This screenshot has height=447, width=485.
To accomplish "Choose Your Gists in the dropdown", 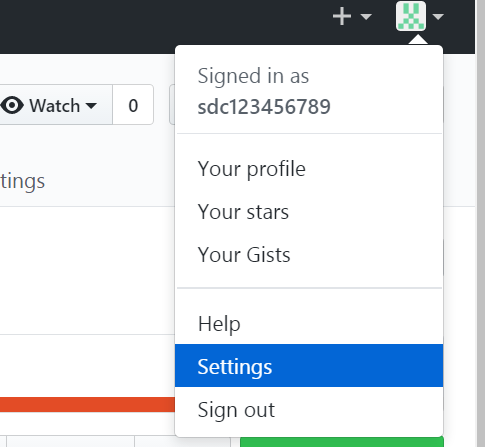I will tap(309, 255).
